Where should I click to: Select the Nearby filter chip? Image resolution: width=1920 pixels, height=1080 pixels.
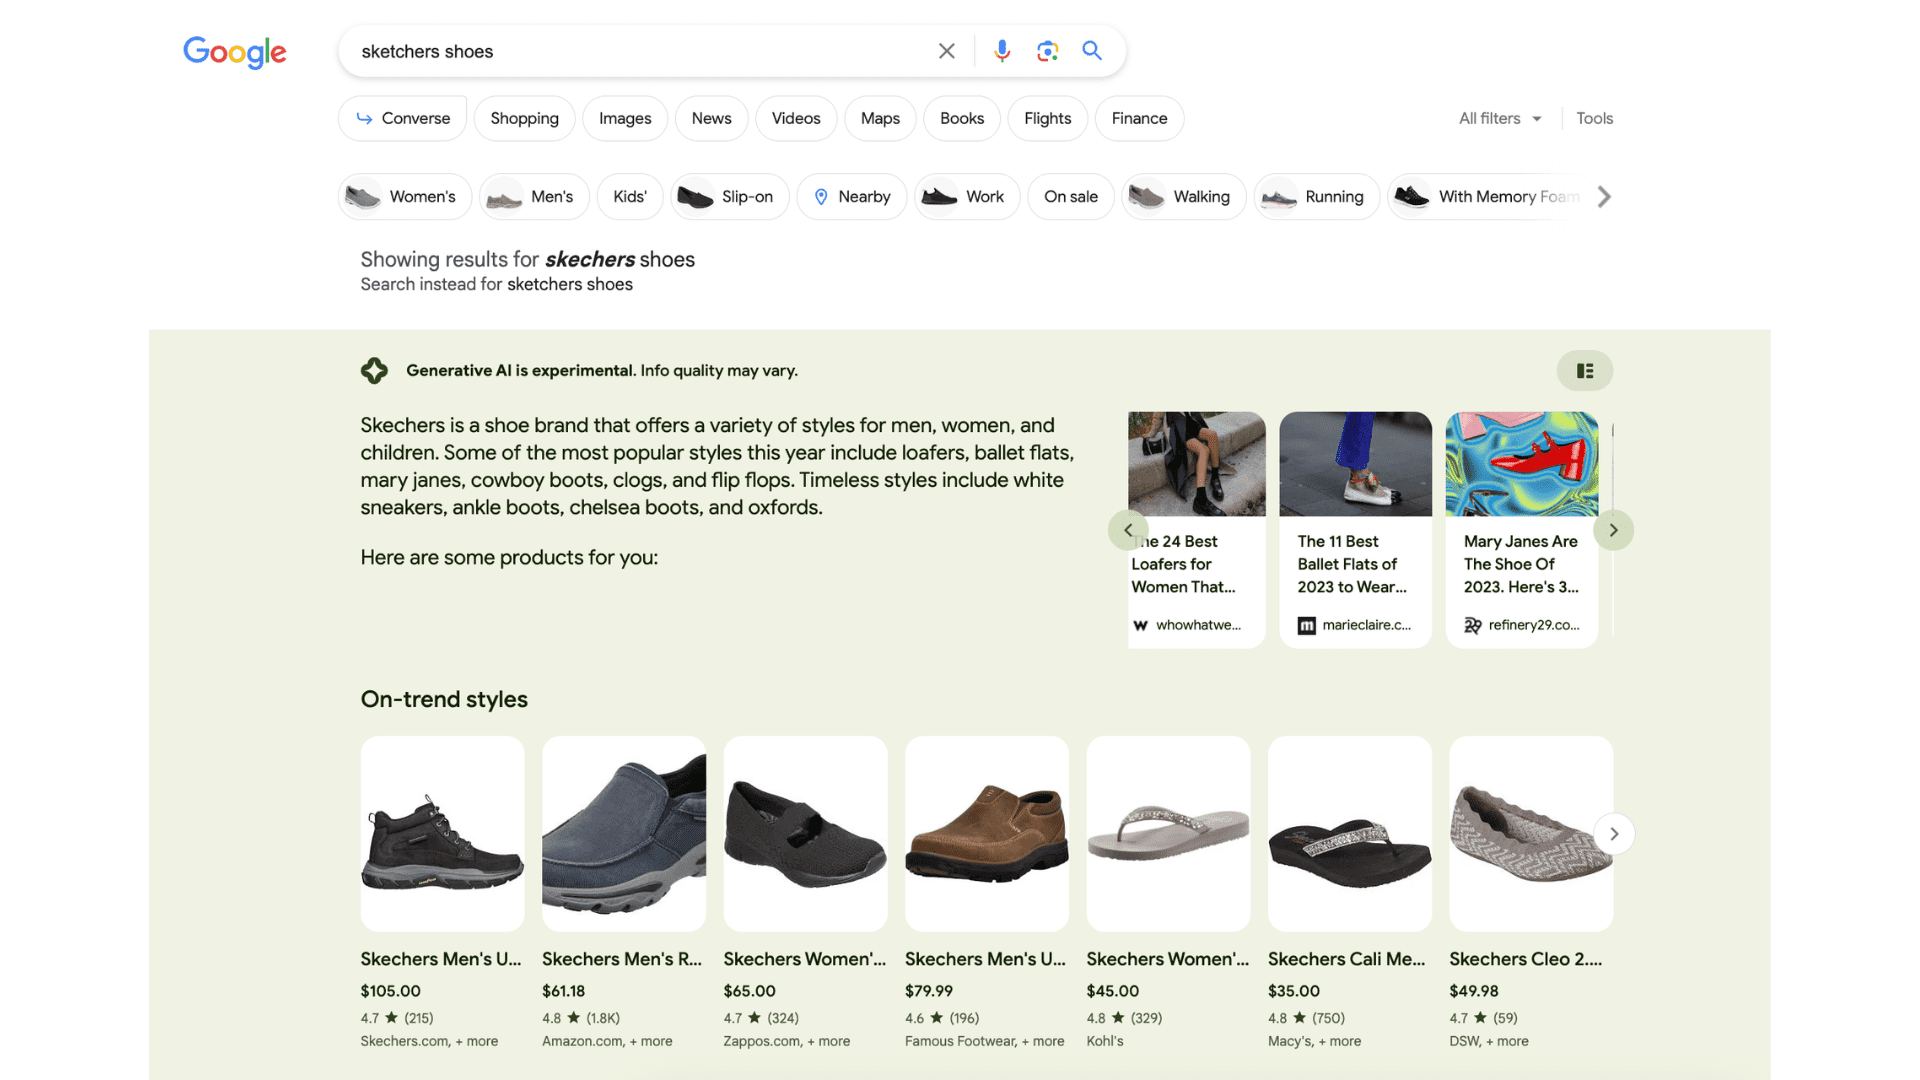(851, 197)
